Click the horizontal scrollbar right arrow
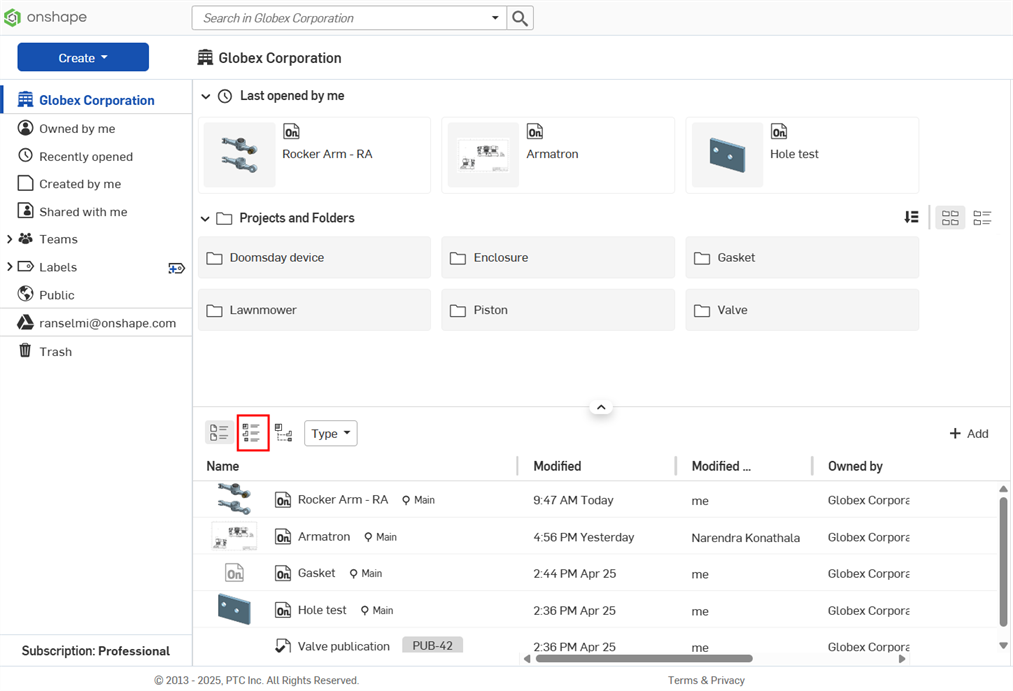1013x691 pixels. click(902, 659)
